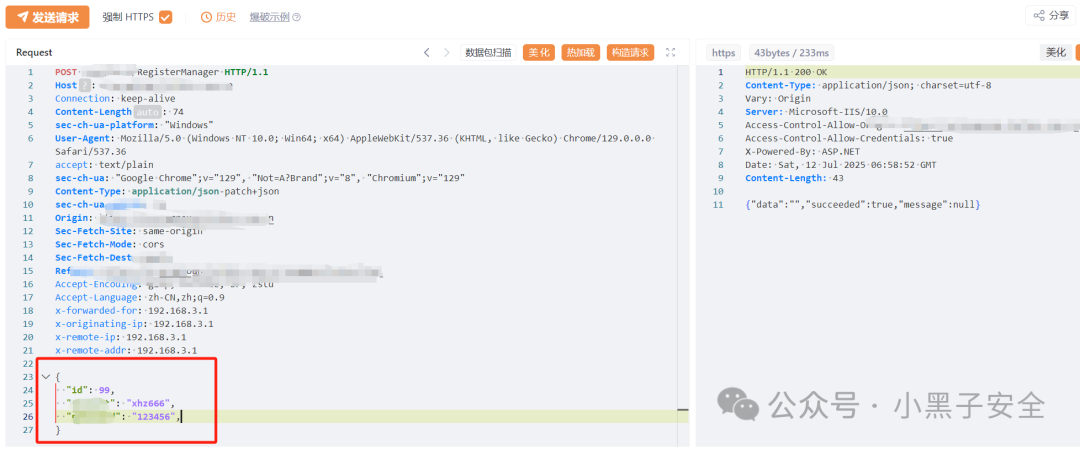Open the 爆破示例 link
Viewport: 1080px width, 449px height.
[270, 17]
